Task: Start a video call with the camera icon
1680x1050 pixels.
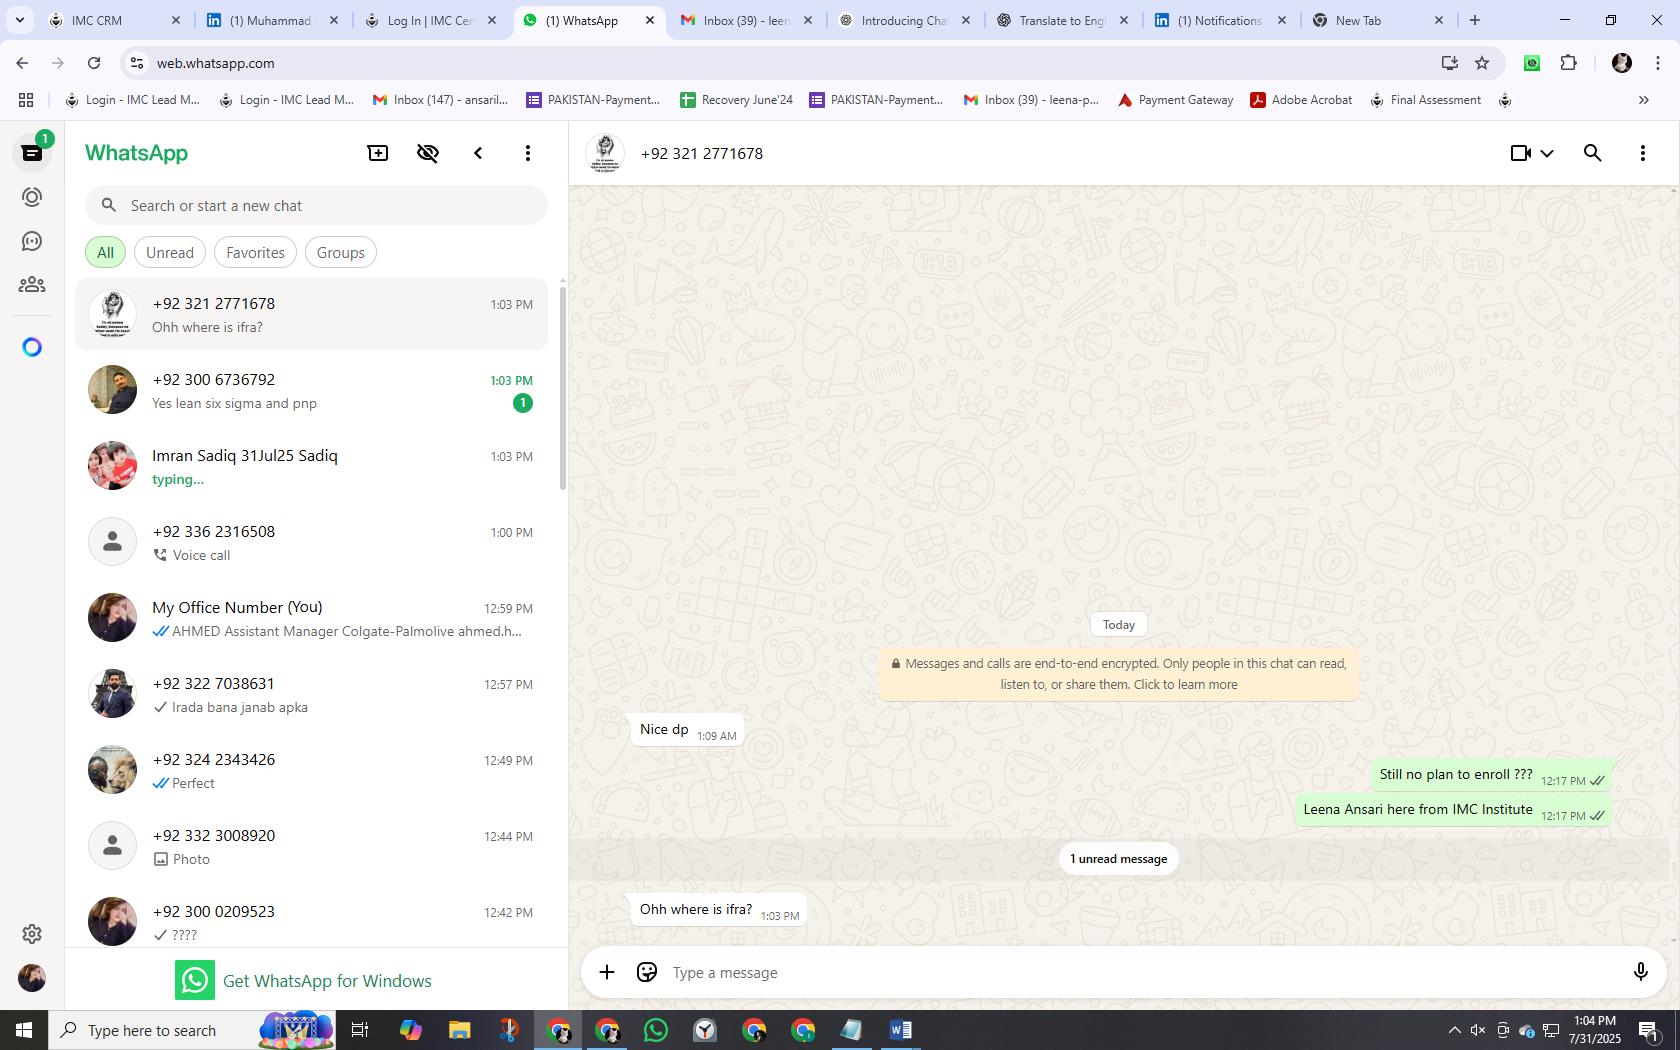Action: [1520, 153]
